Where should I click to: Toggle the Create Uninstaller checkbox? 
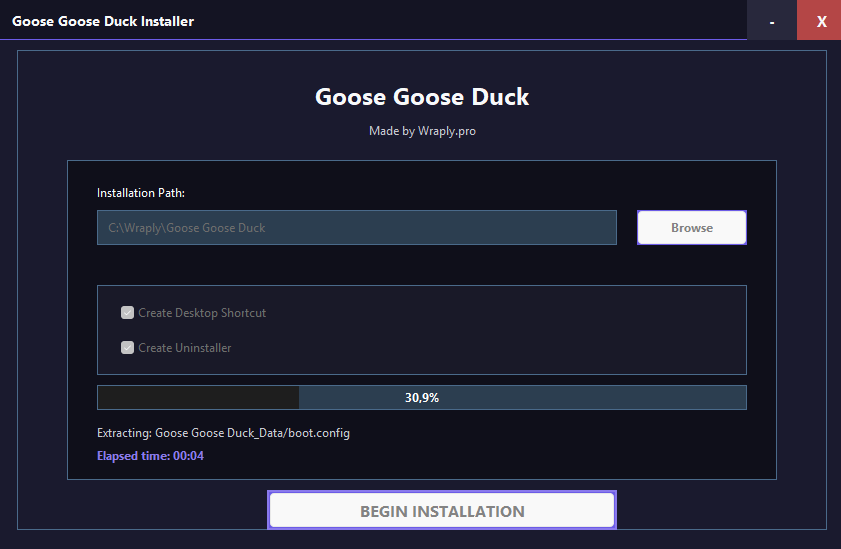click(127, 347)
